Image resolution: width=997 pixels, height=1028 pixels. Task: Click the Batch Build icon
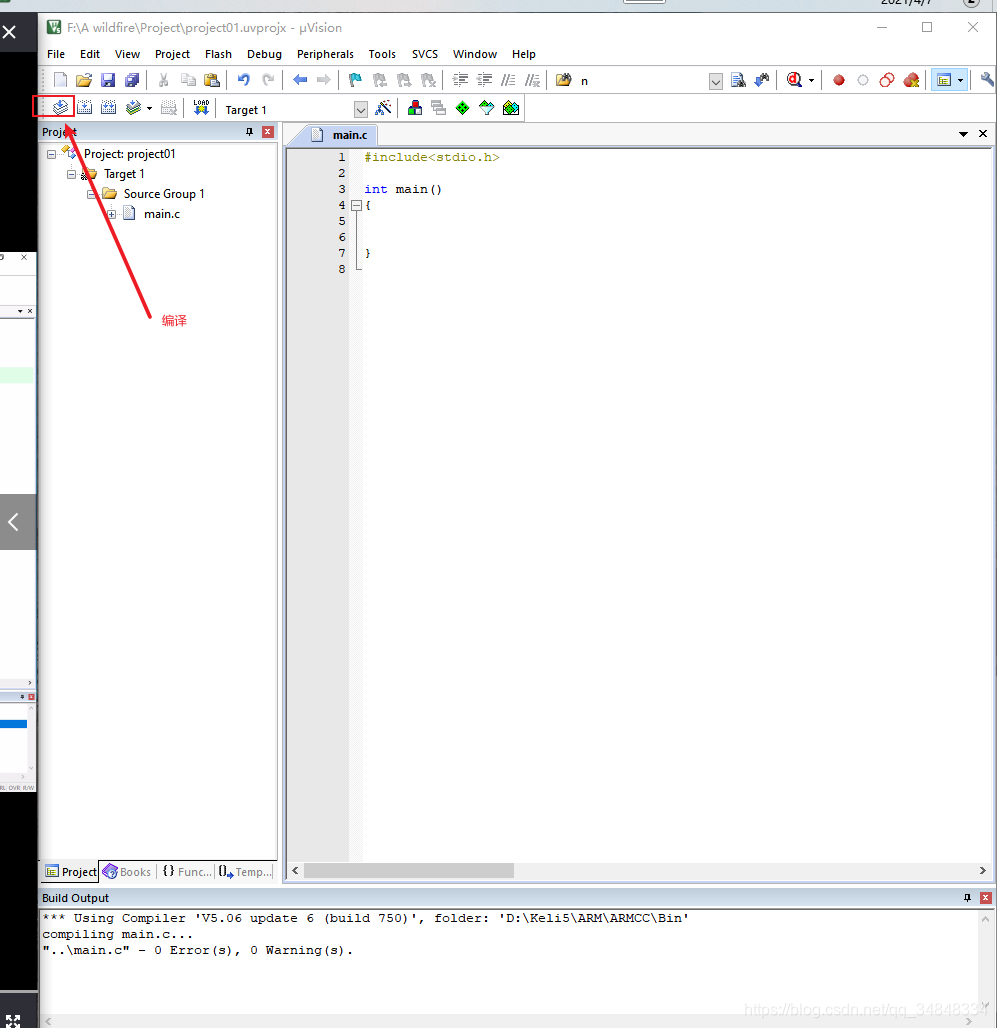point(134,107)
